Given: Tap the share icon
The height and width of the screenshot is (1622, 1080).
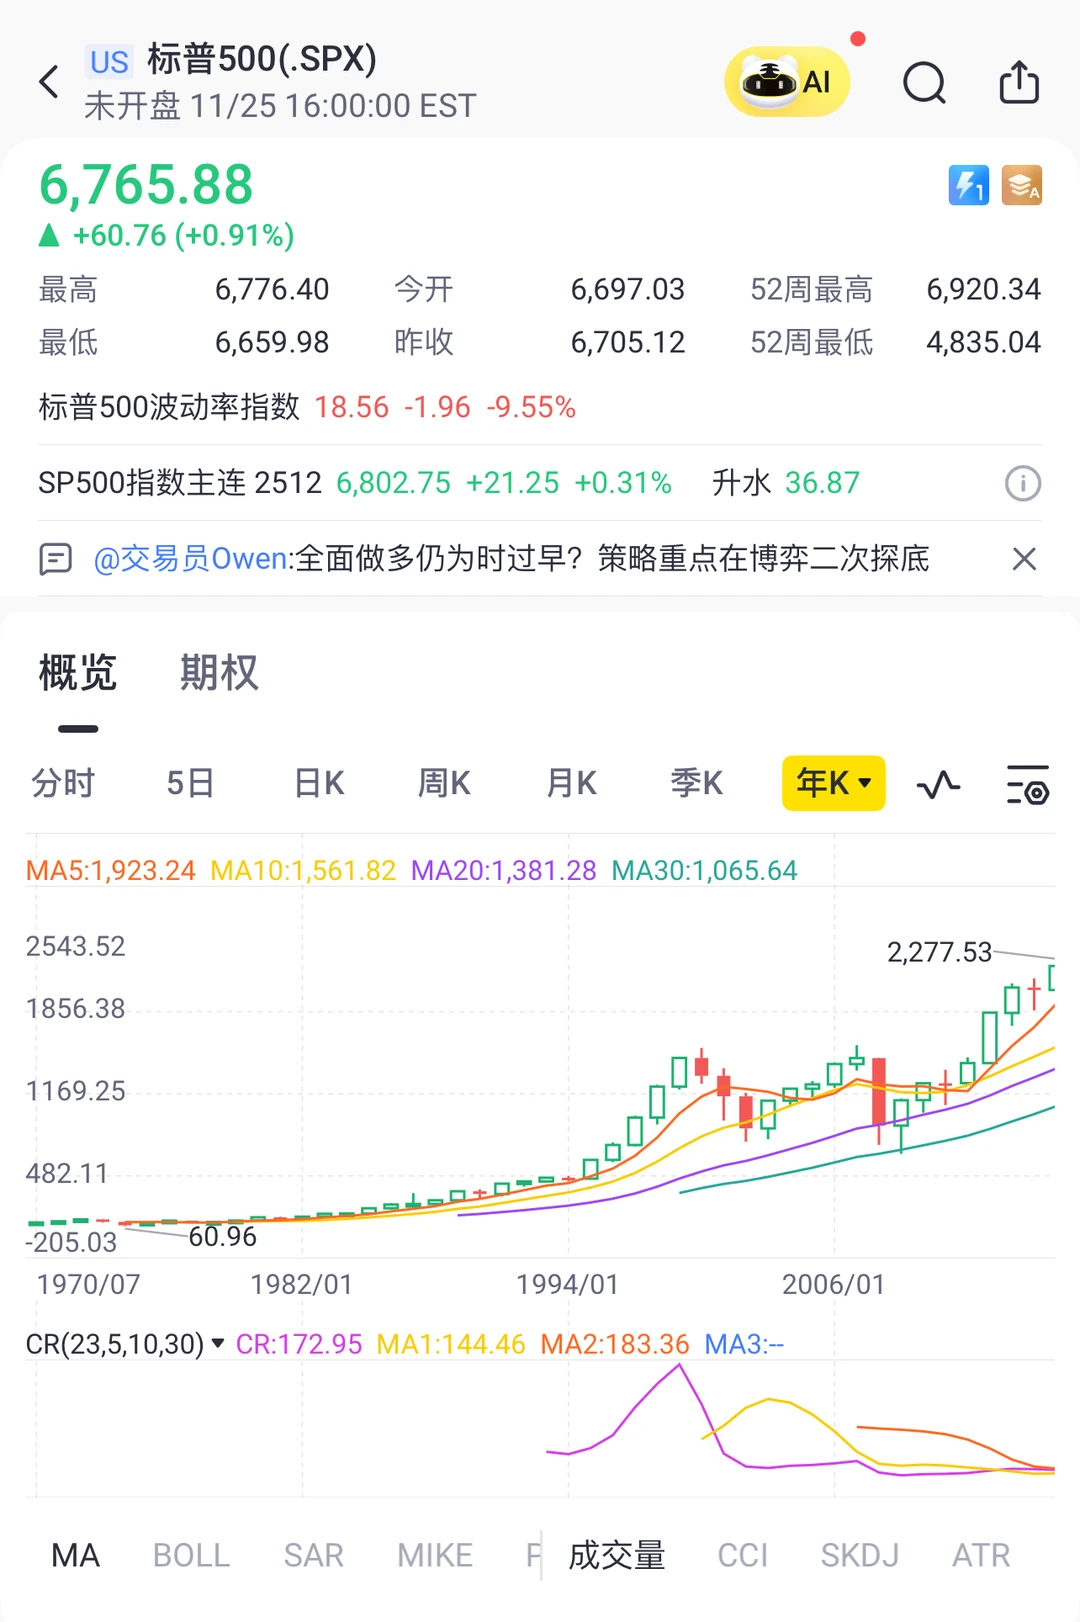Looking at the screenshot, I should (1019, 82).
